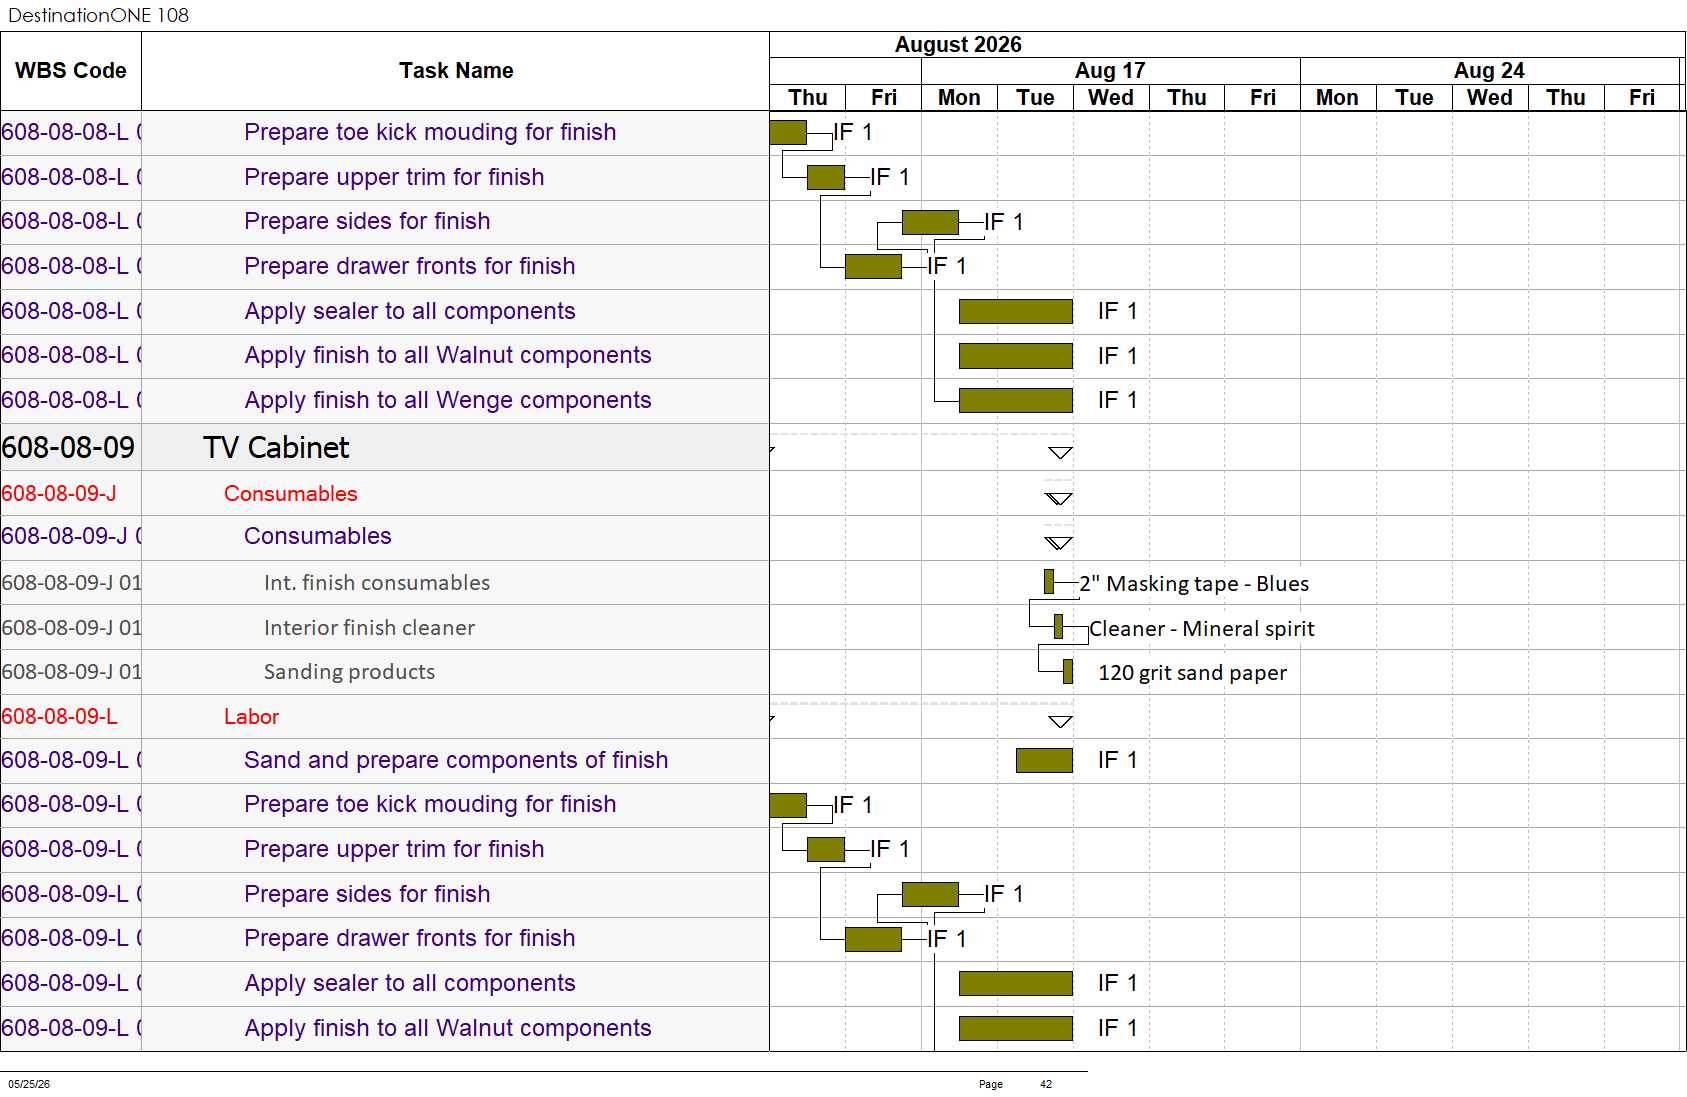1687x1097 pixels.
Task: Click Wed under the Aug 24 week
Action: [x=1490, y=98]
